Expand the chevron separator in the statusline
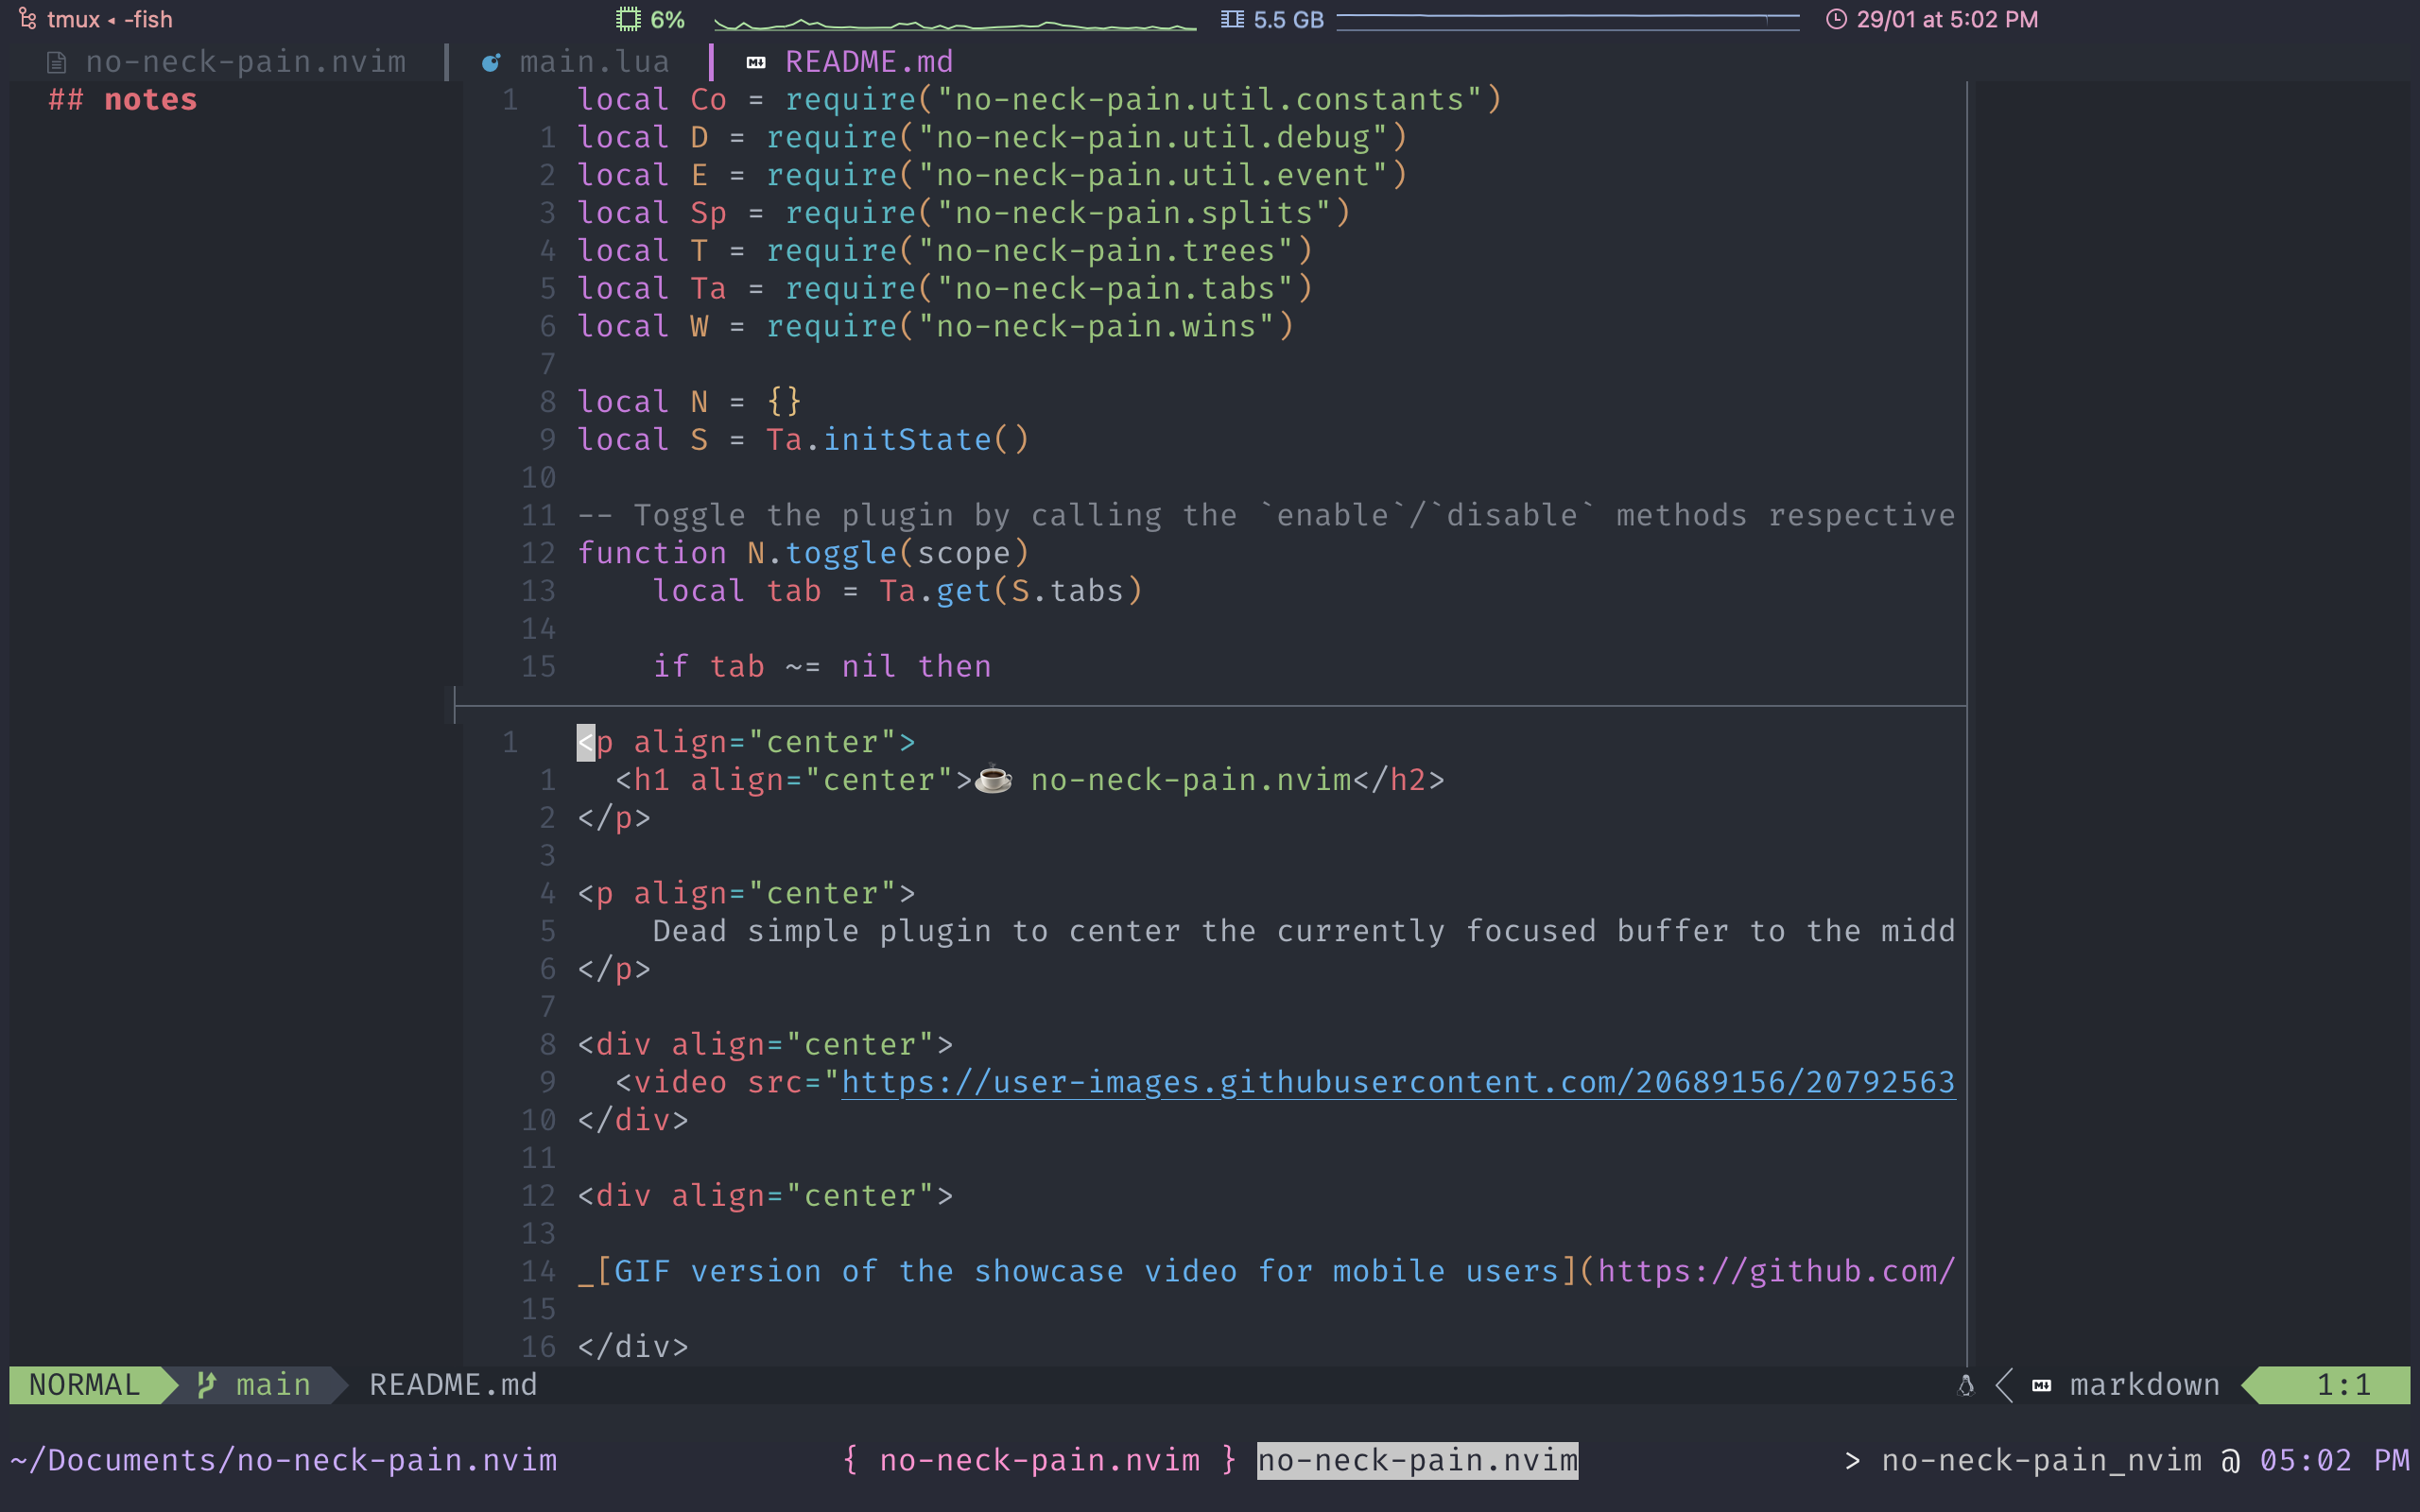The height and width of the screenshot is (1512, 2420). click(x=2003, y=1385)
